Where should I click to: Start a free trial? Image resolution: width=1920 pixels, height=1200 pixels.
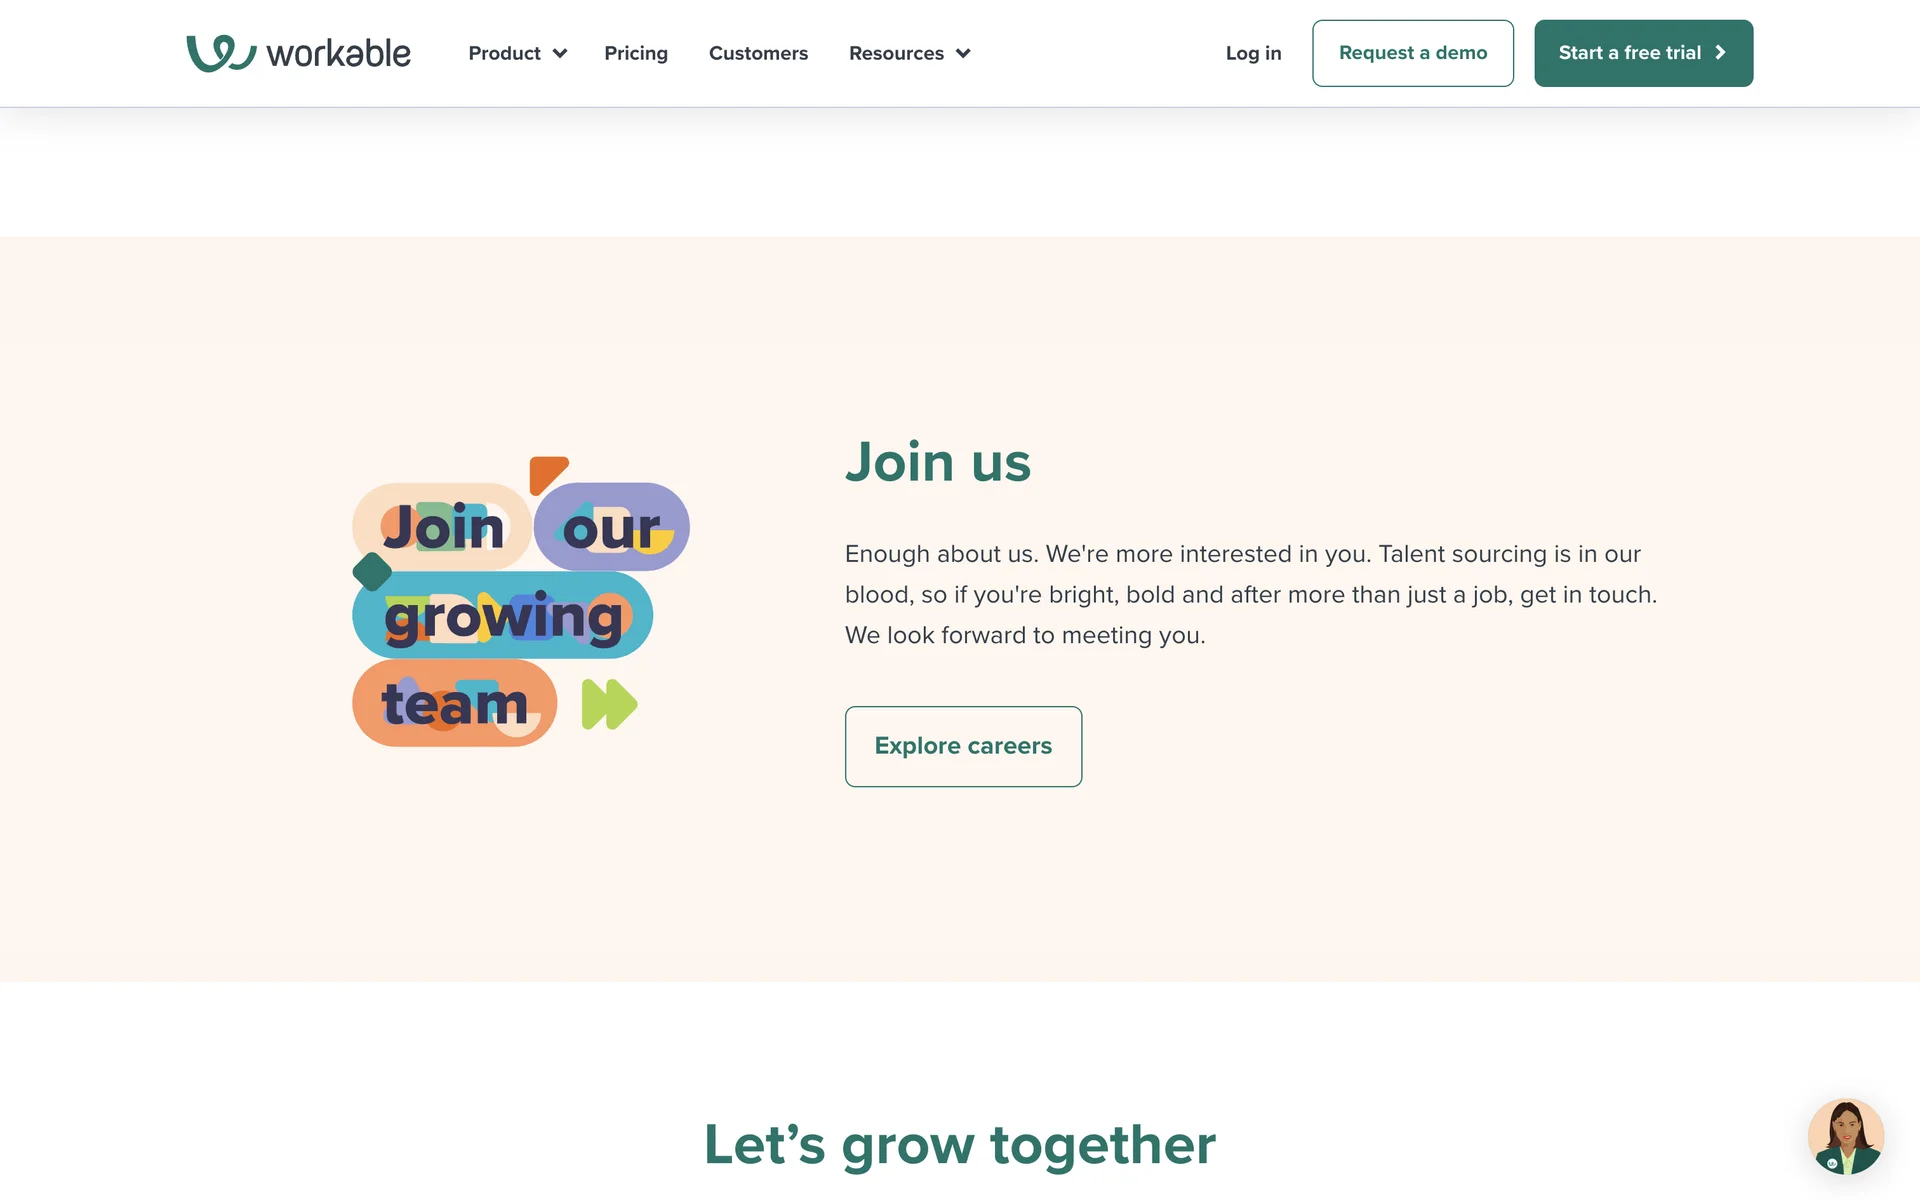1643,53
